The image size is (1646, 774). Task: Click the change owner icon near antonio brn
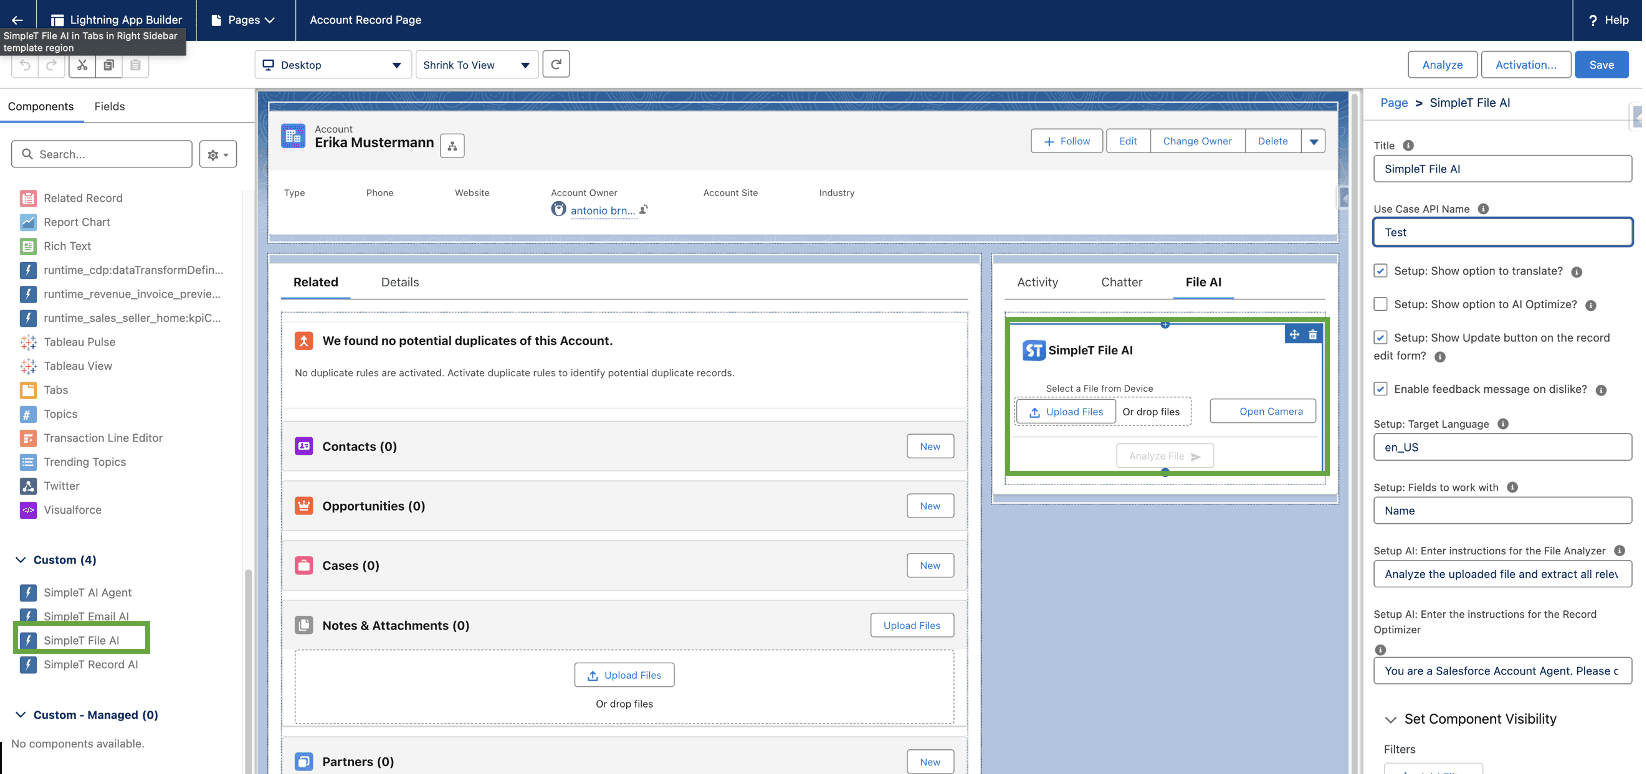coord(644,210)
